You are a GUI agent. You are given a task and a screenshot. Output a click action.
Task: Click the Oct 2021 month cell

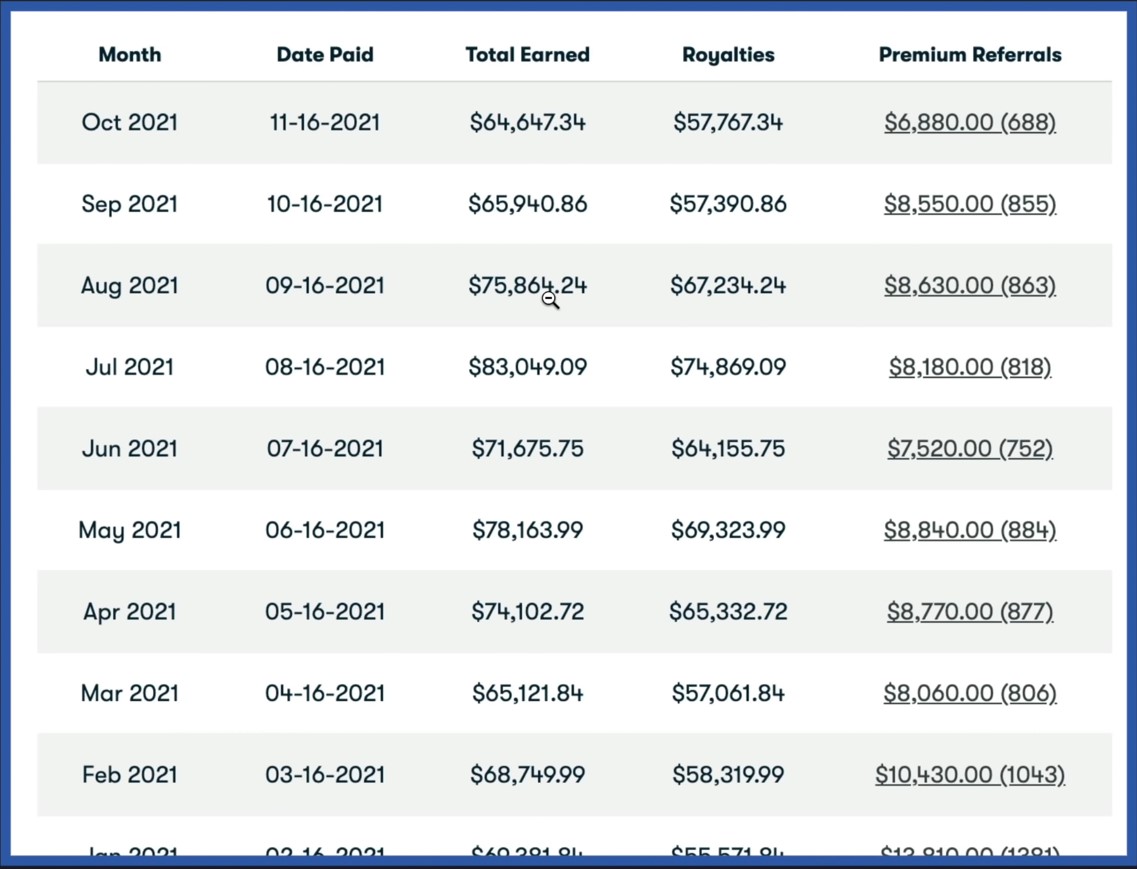click(x=130, y=123)
